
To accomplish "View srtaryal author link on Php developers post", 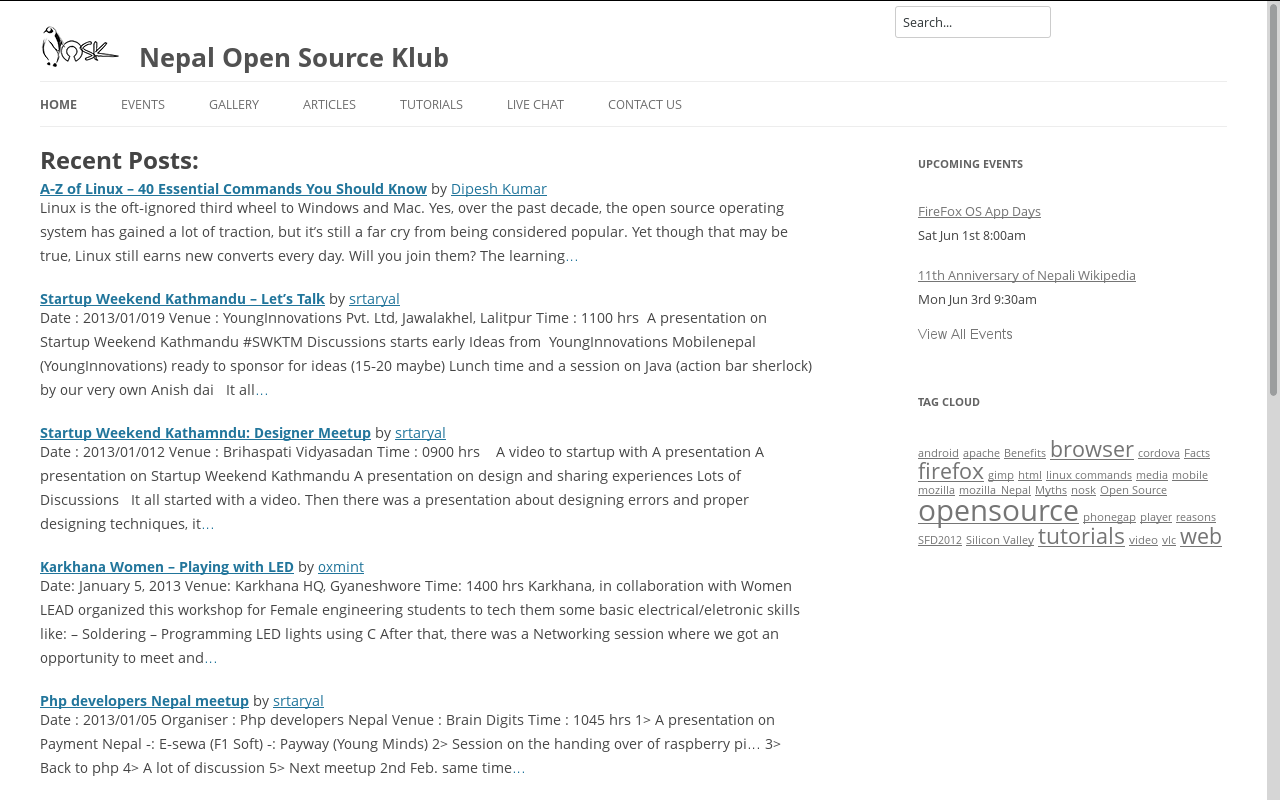I will pos(298,701).
